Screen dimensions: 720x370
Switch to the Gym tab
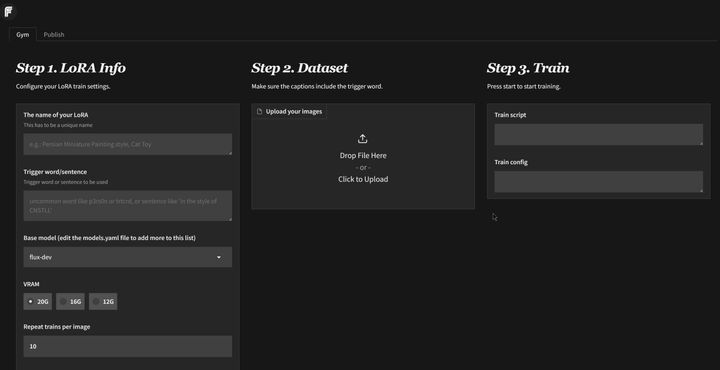click(22, 34)
